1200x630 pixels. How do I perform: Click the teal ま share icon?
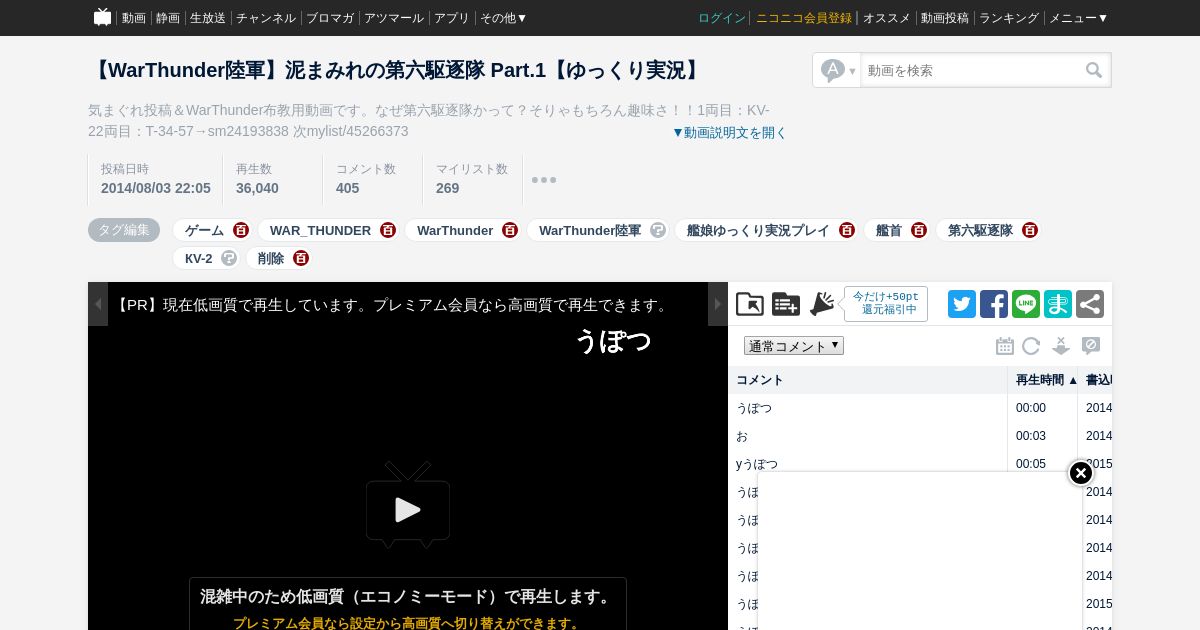1058,304
